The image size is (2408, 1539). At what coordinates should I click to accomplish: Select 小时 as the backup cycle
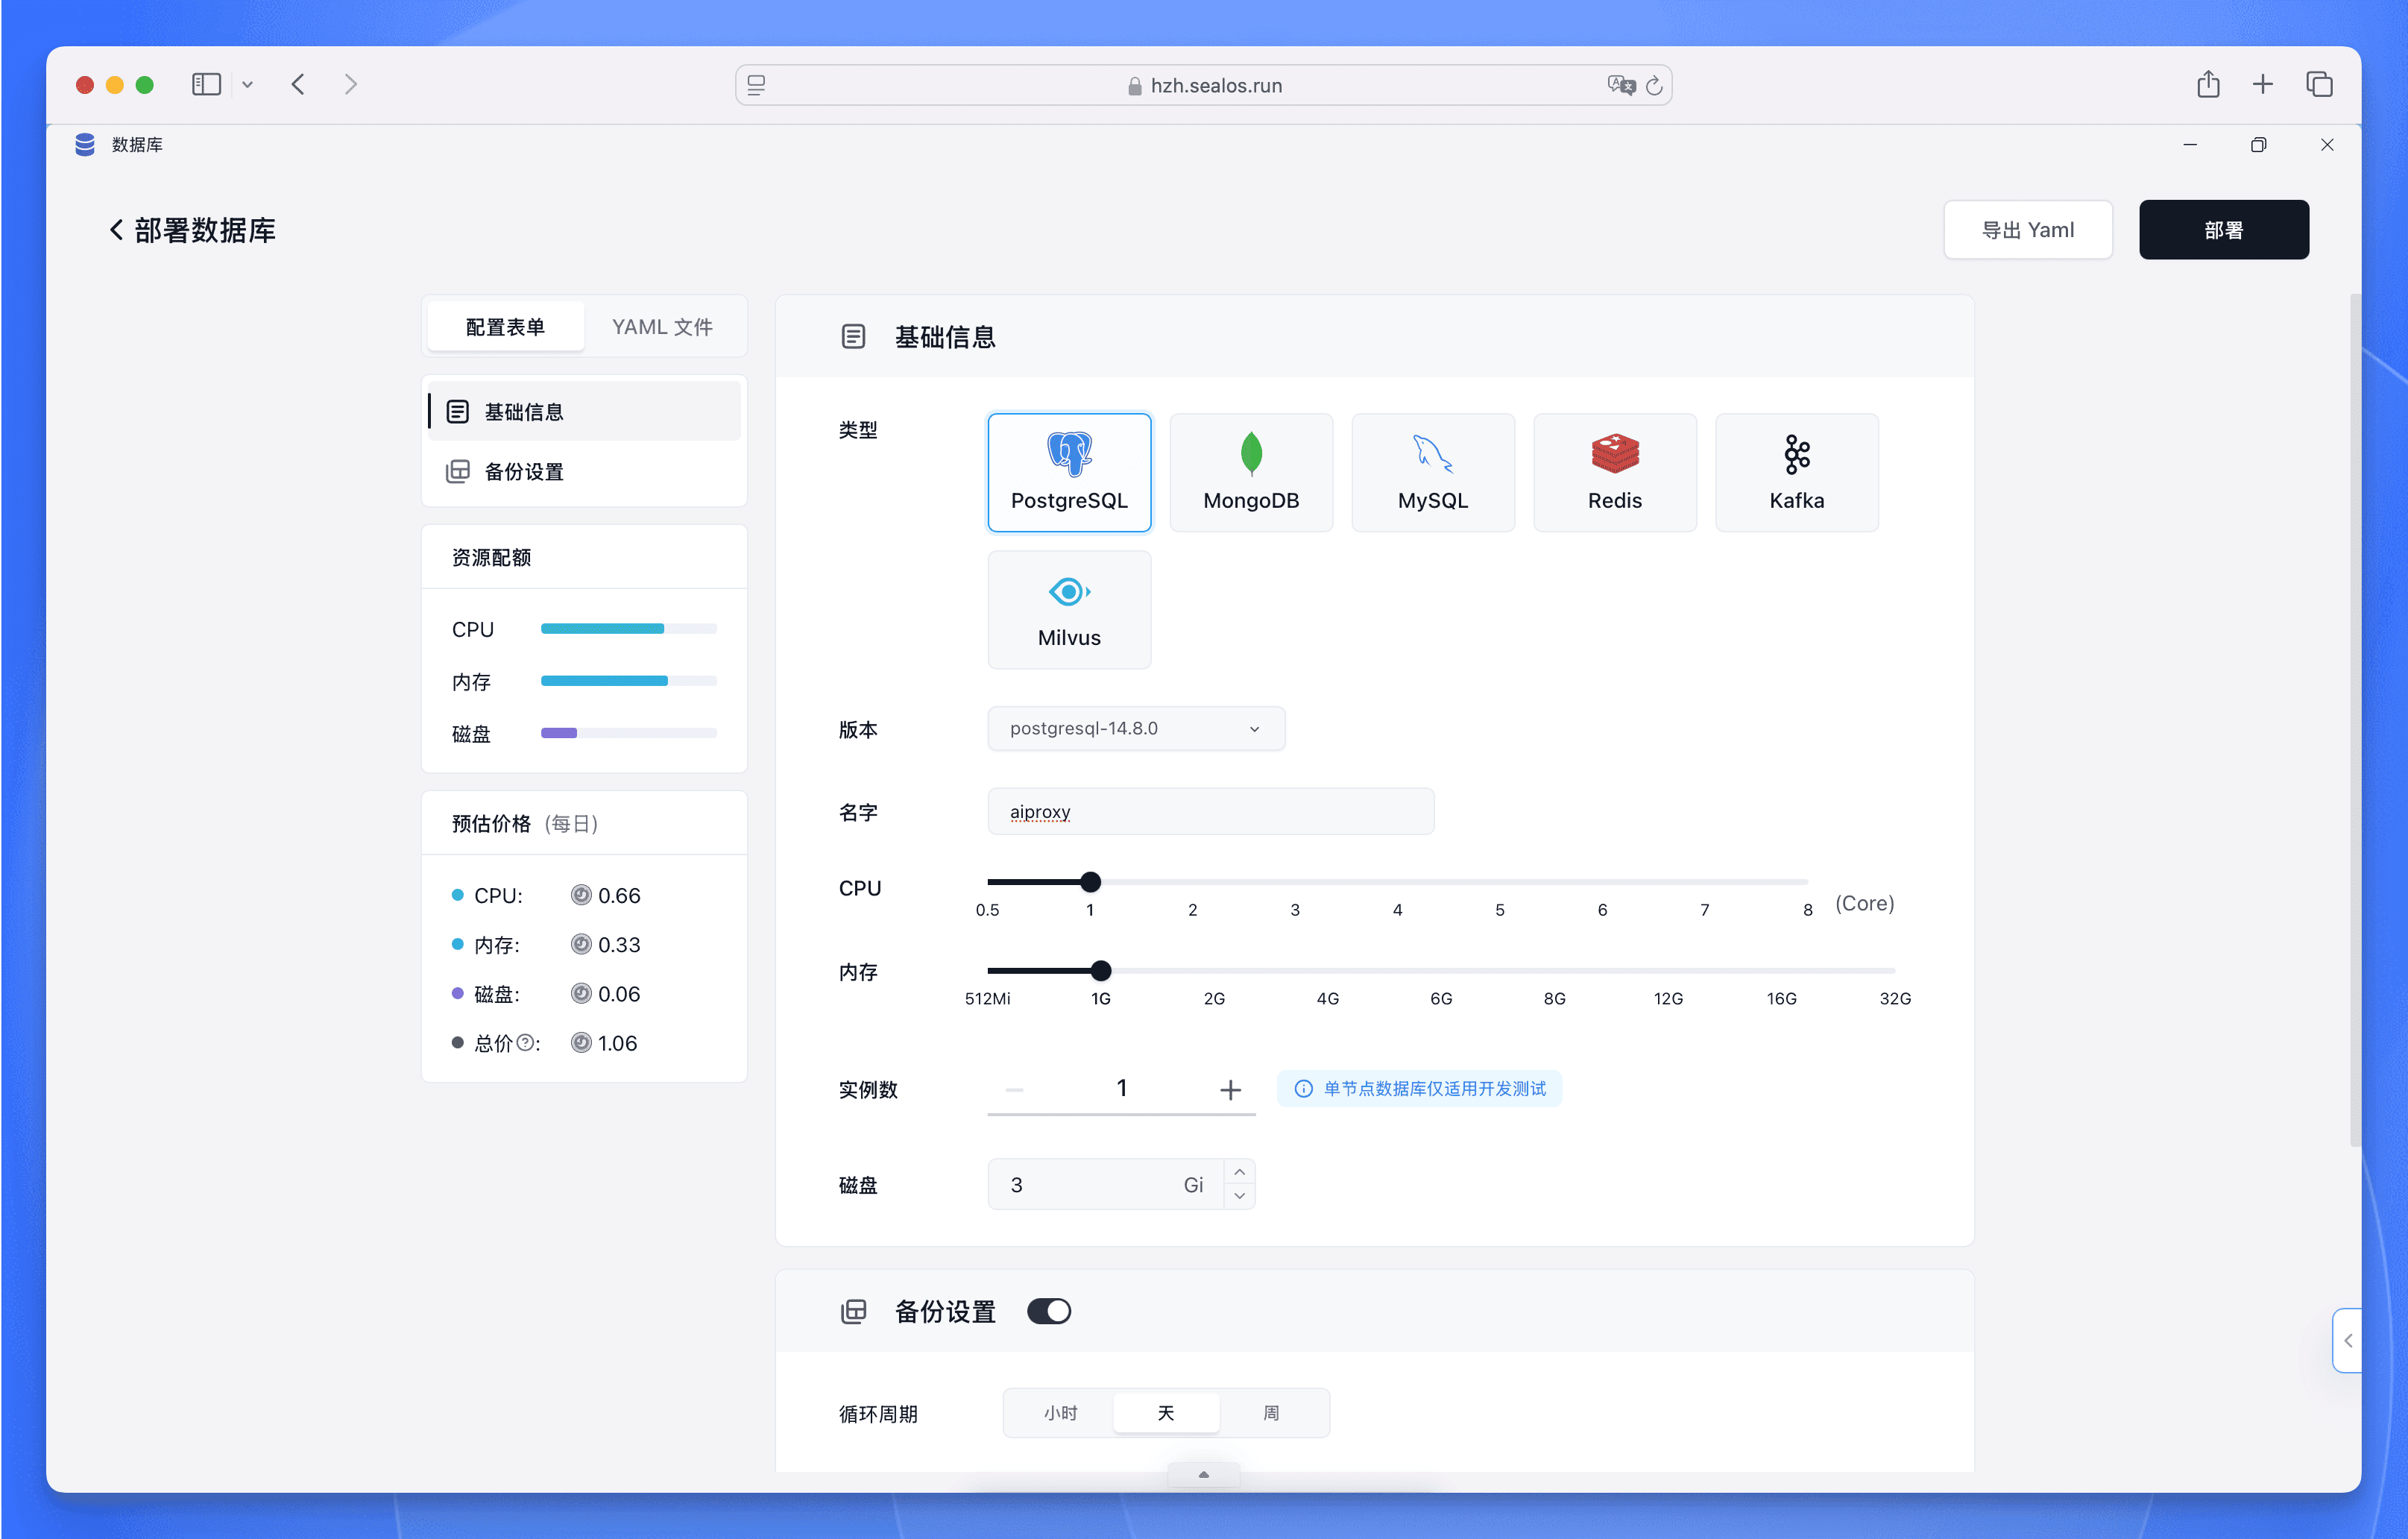click(1060, 1413)
